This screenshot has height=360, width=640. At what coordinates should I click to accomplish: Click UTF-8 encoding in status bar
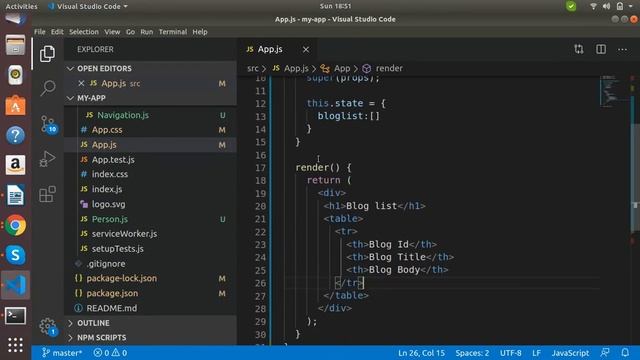pos(511,353)
